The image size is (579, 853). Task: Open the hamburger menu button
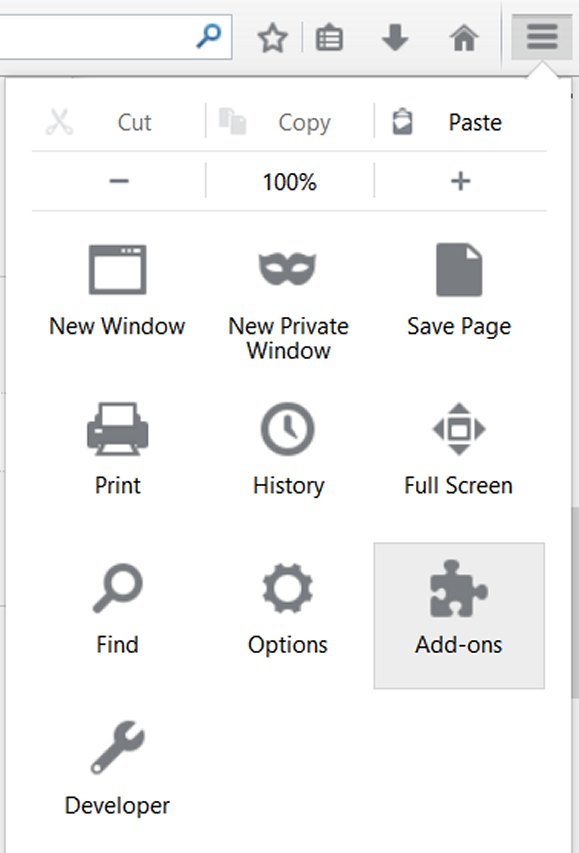(541, 38)
